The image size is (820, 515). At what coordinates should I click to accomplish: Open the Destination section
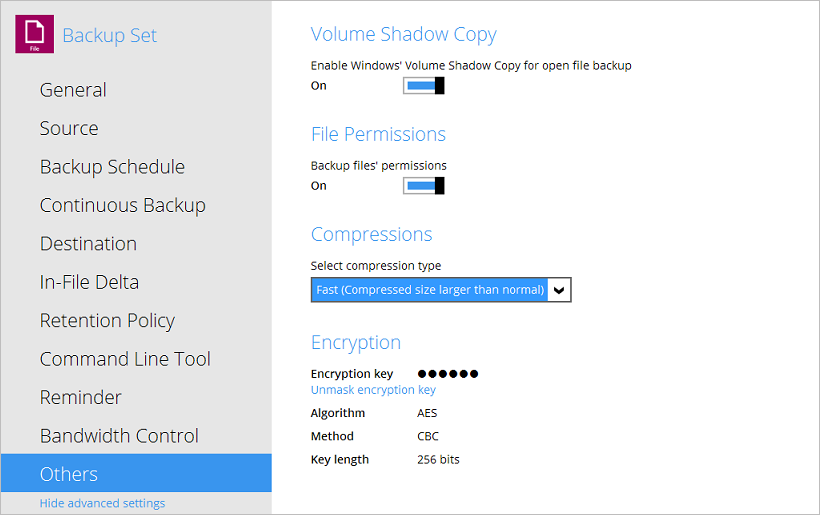pyautogui.click(x=88, y=244)
